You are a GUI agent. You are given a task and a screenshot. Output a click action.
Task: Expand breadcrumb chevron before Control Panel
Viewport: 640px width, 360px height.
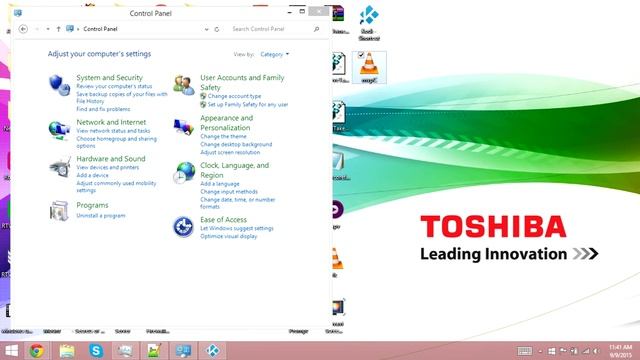click(x=78, y=29)
